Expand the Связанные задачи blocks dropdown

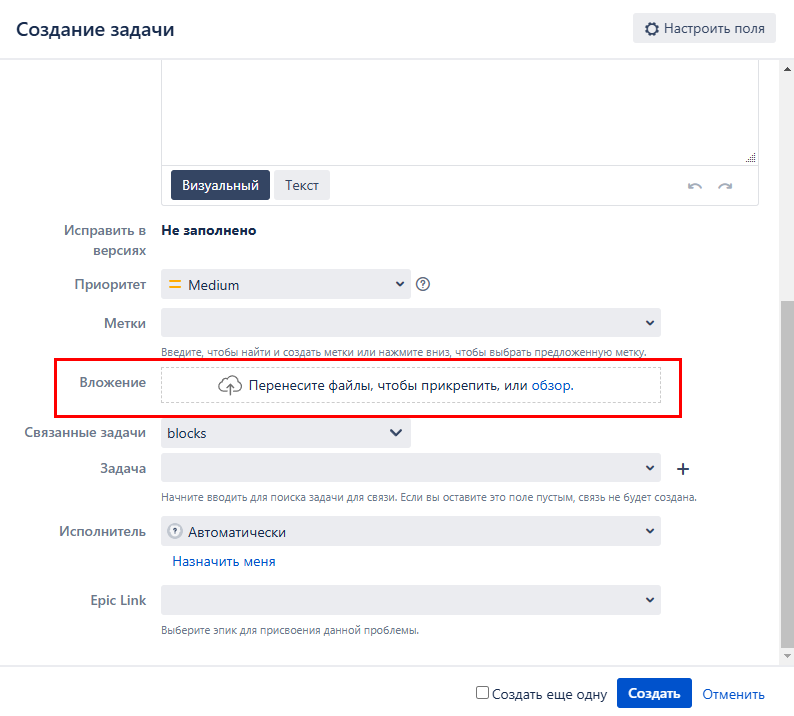pyautogui.click(x=286, y=433)
